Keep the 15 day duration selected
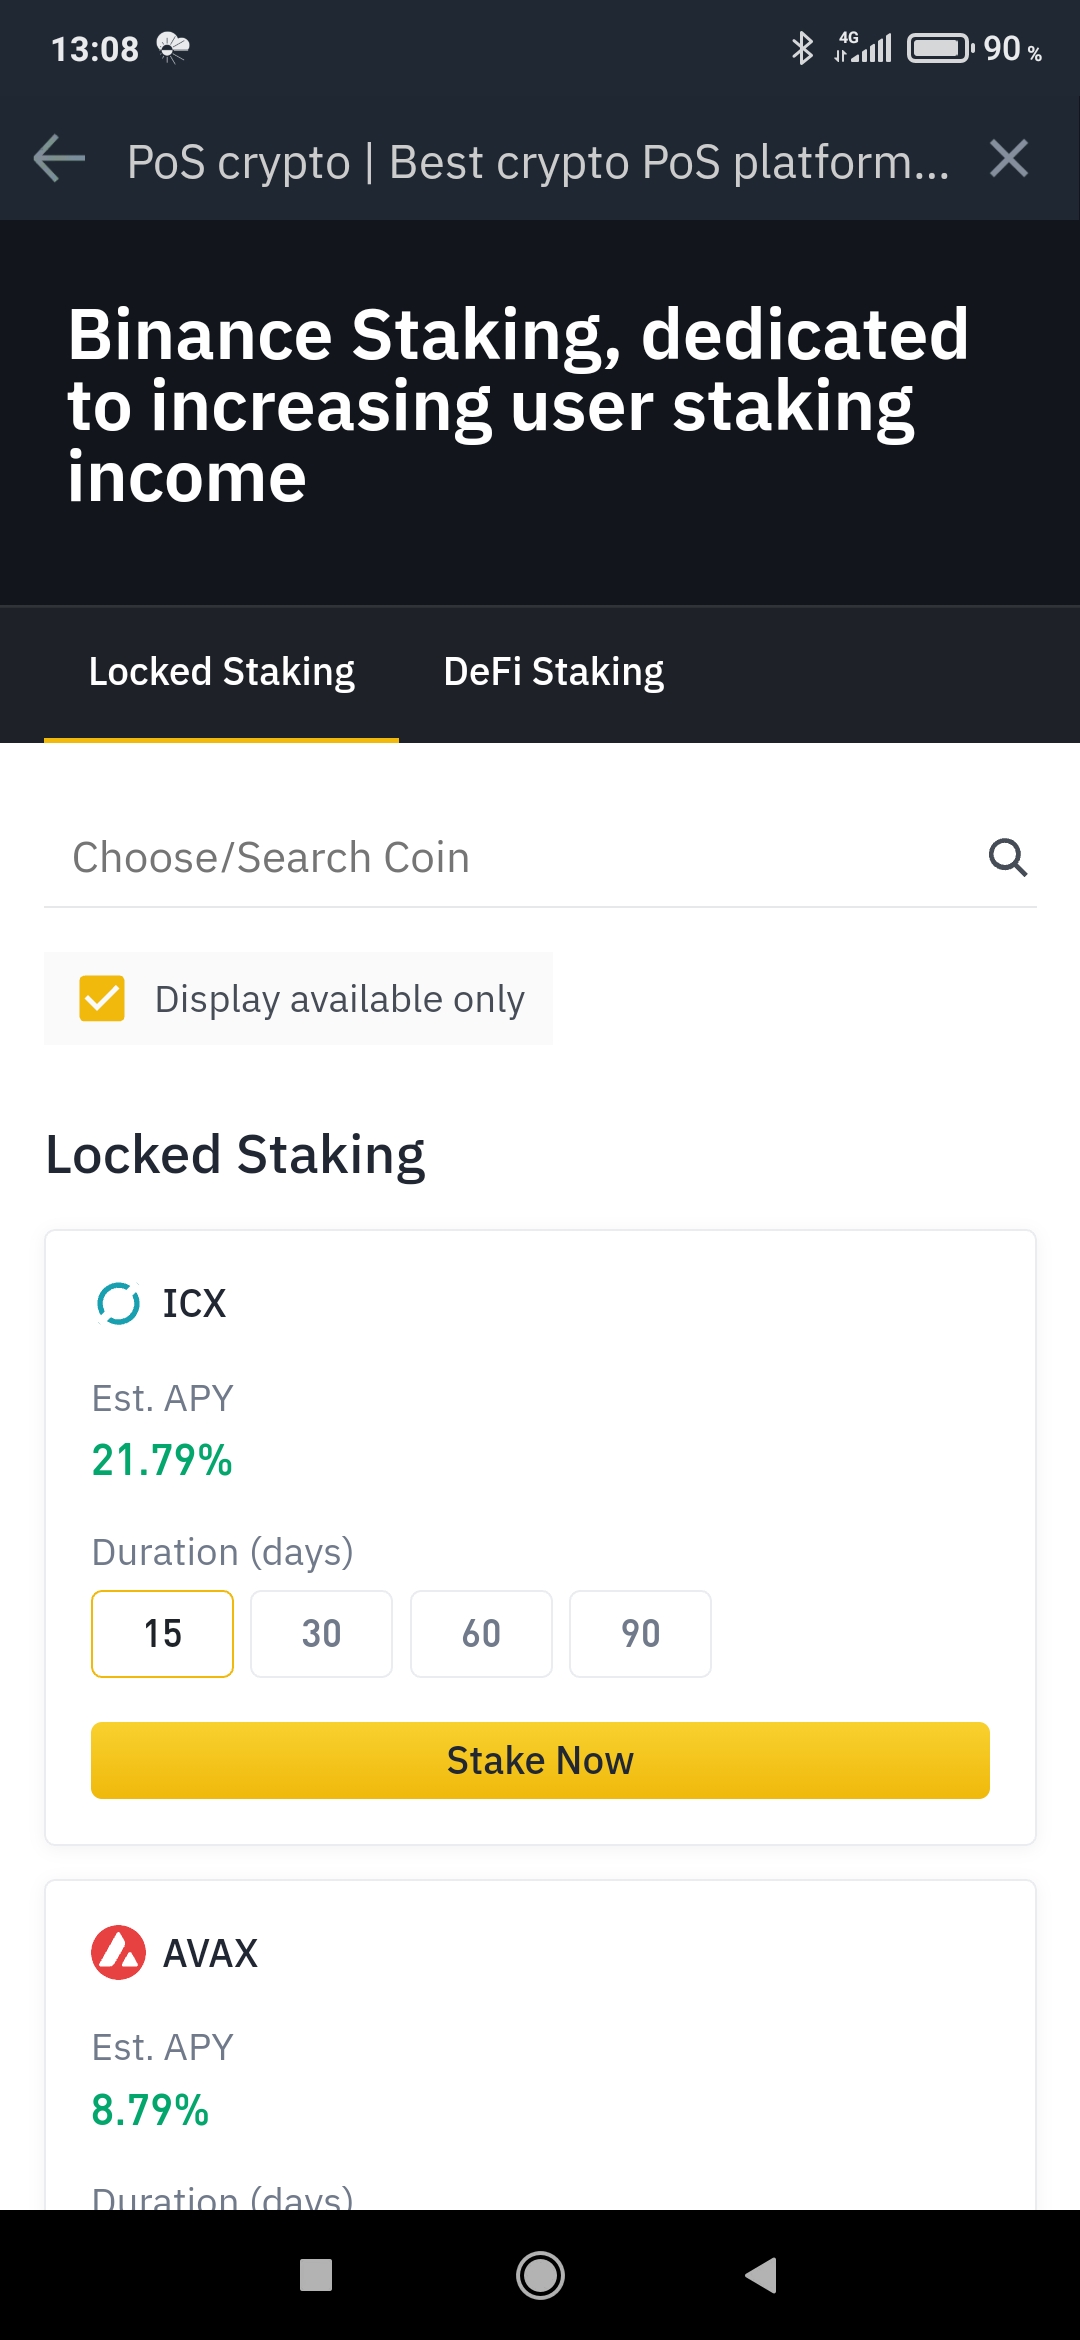 [x=162, y=1634]
